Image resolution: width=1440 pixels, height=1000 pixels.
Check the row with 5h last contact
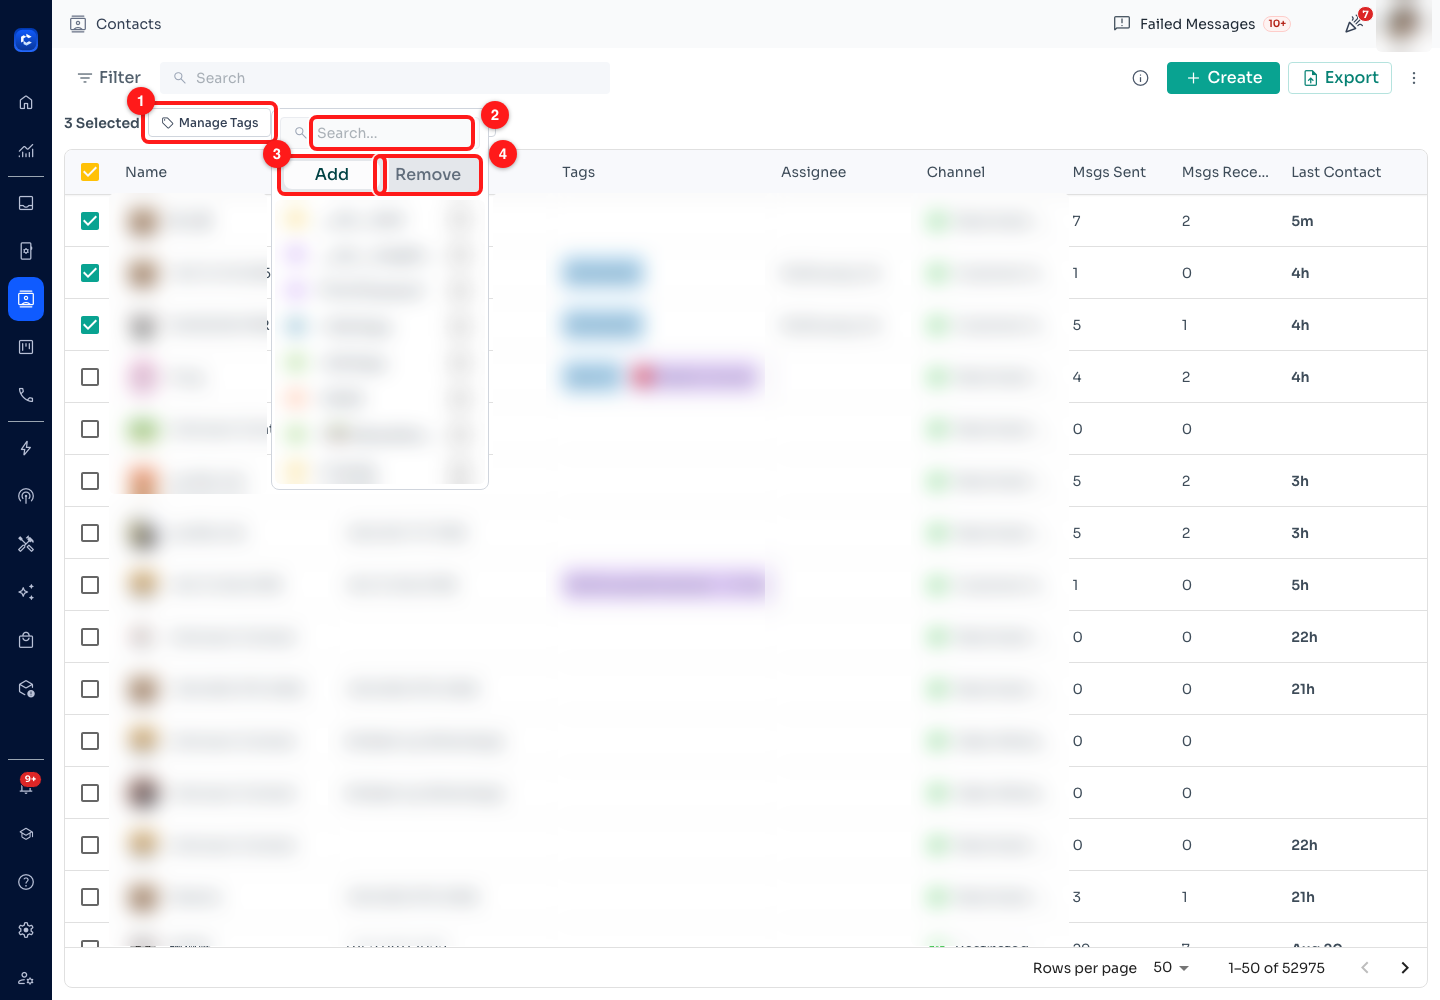90,585
